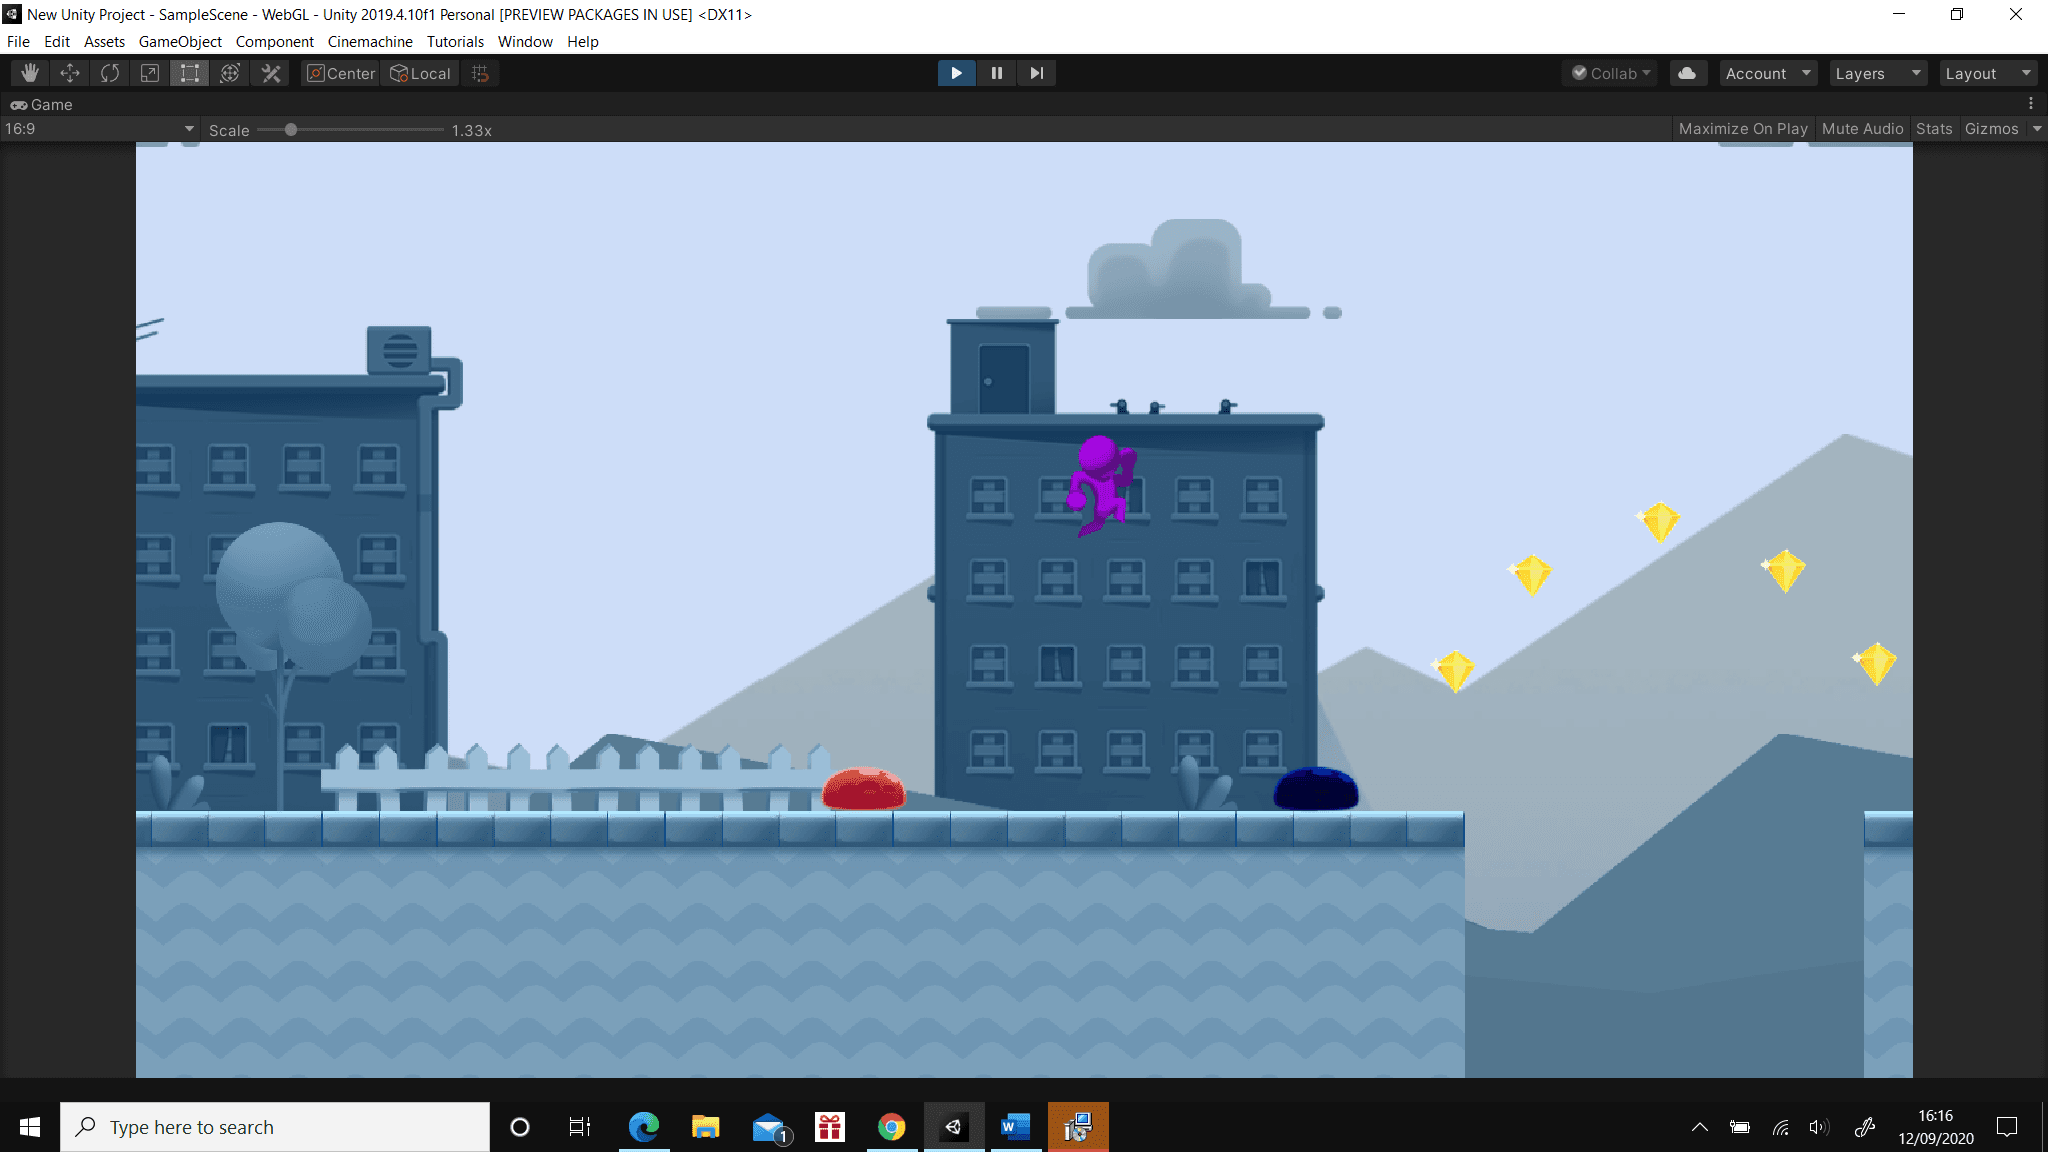Select the Rect transform tool

190,73
